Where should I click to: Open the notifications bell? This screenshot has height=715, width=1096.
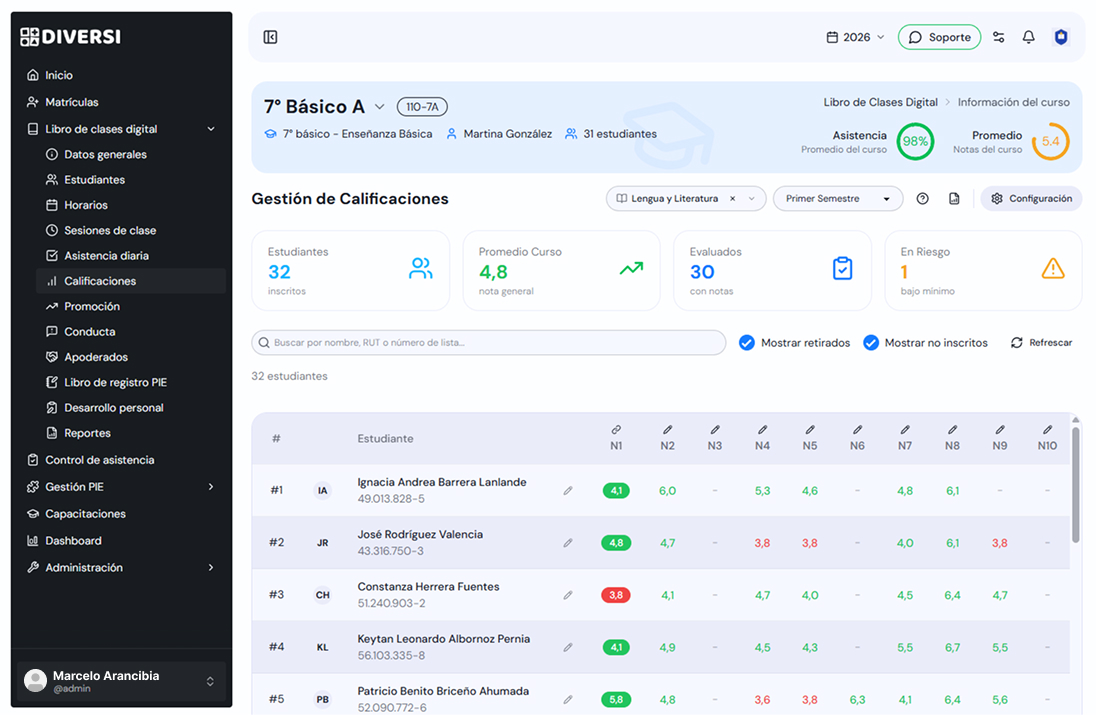(1028, 37)
